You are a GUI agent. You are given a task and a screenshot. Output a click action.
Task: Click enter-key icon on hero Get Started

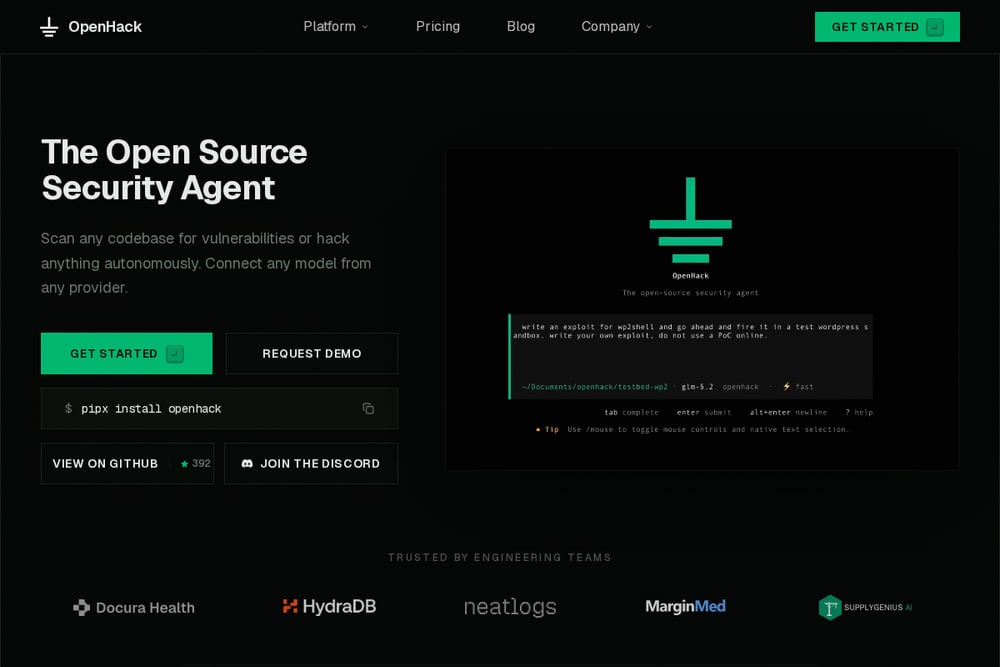coord(175,353)
